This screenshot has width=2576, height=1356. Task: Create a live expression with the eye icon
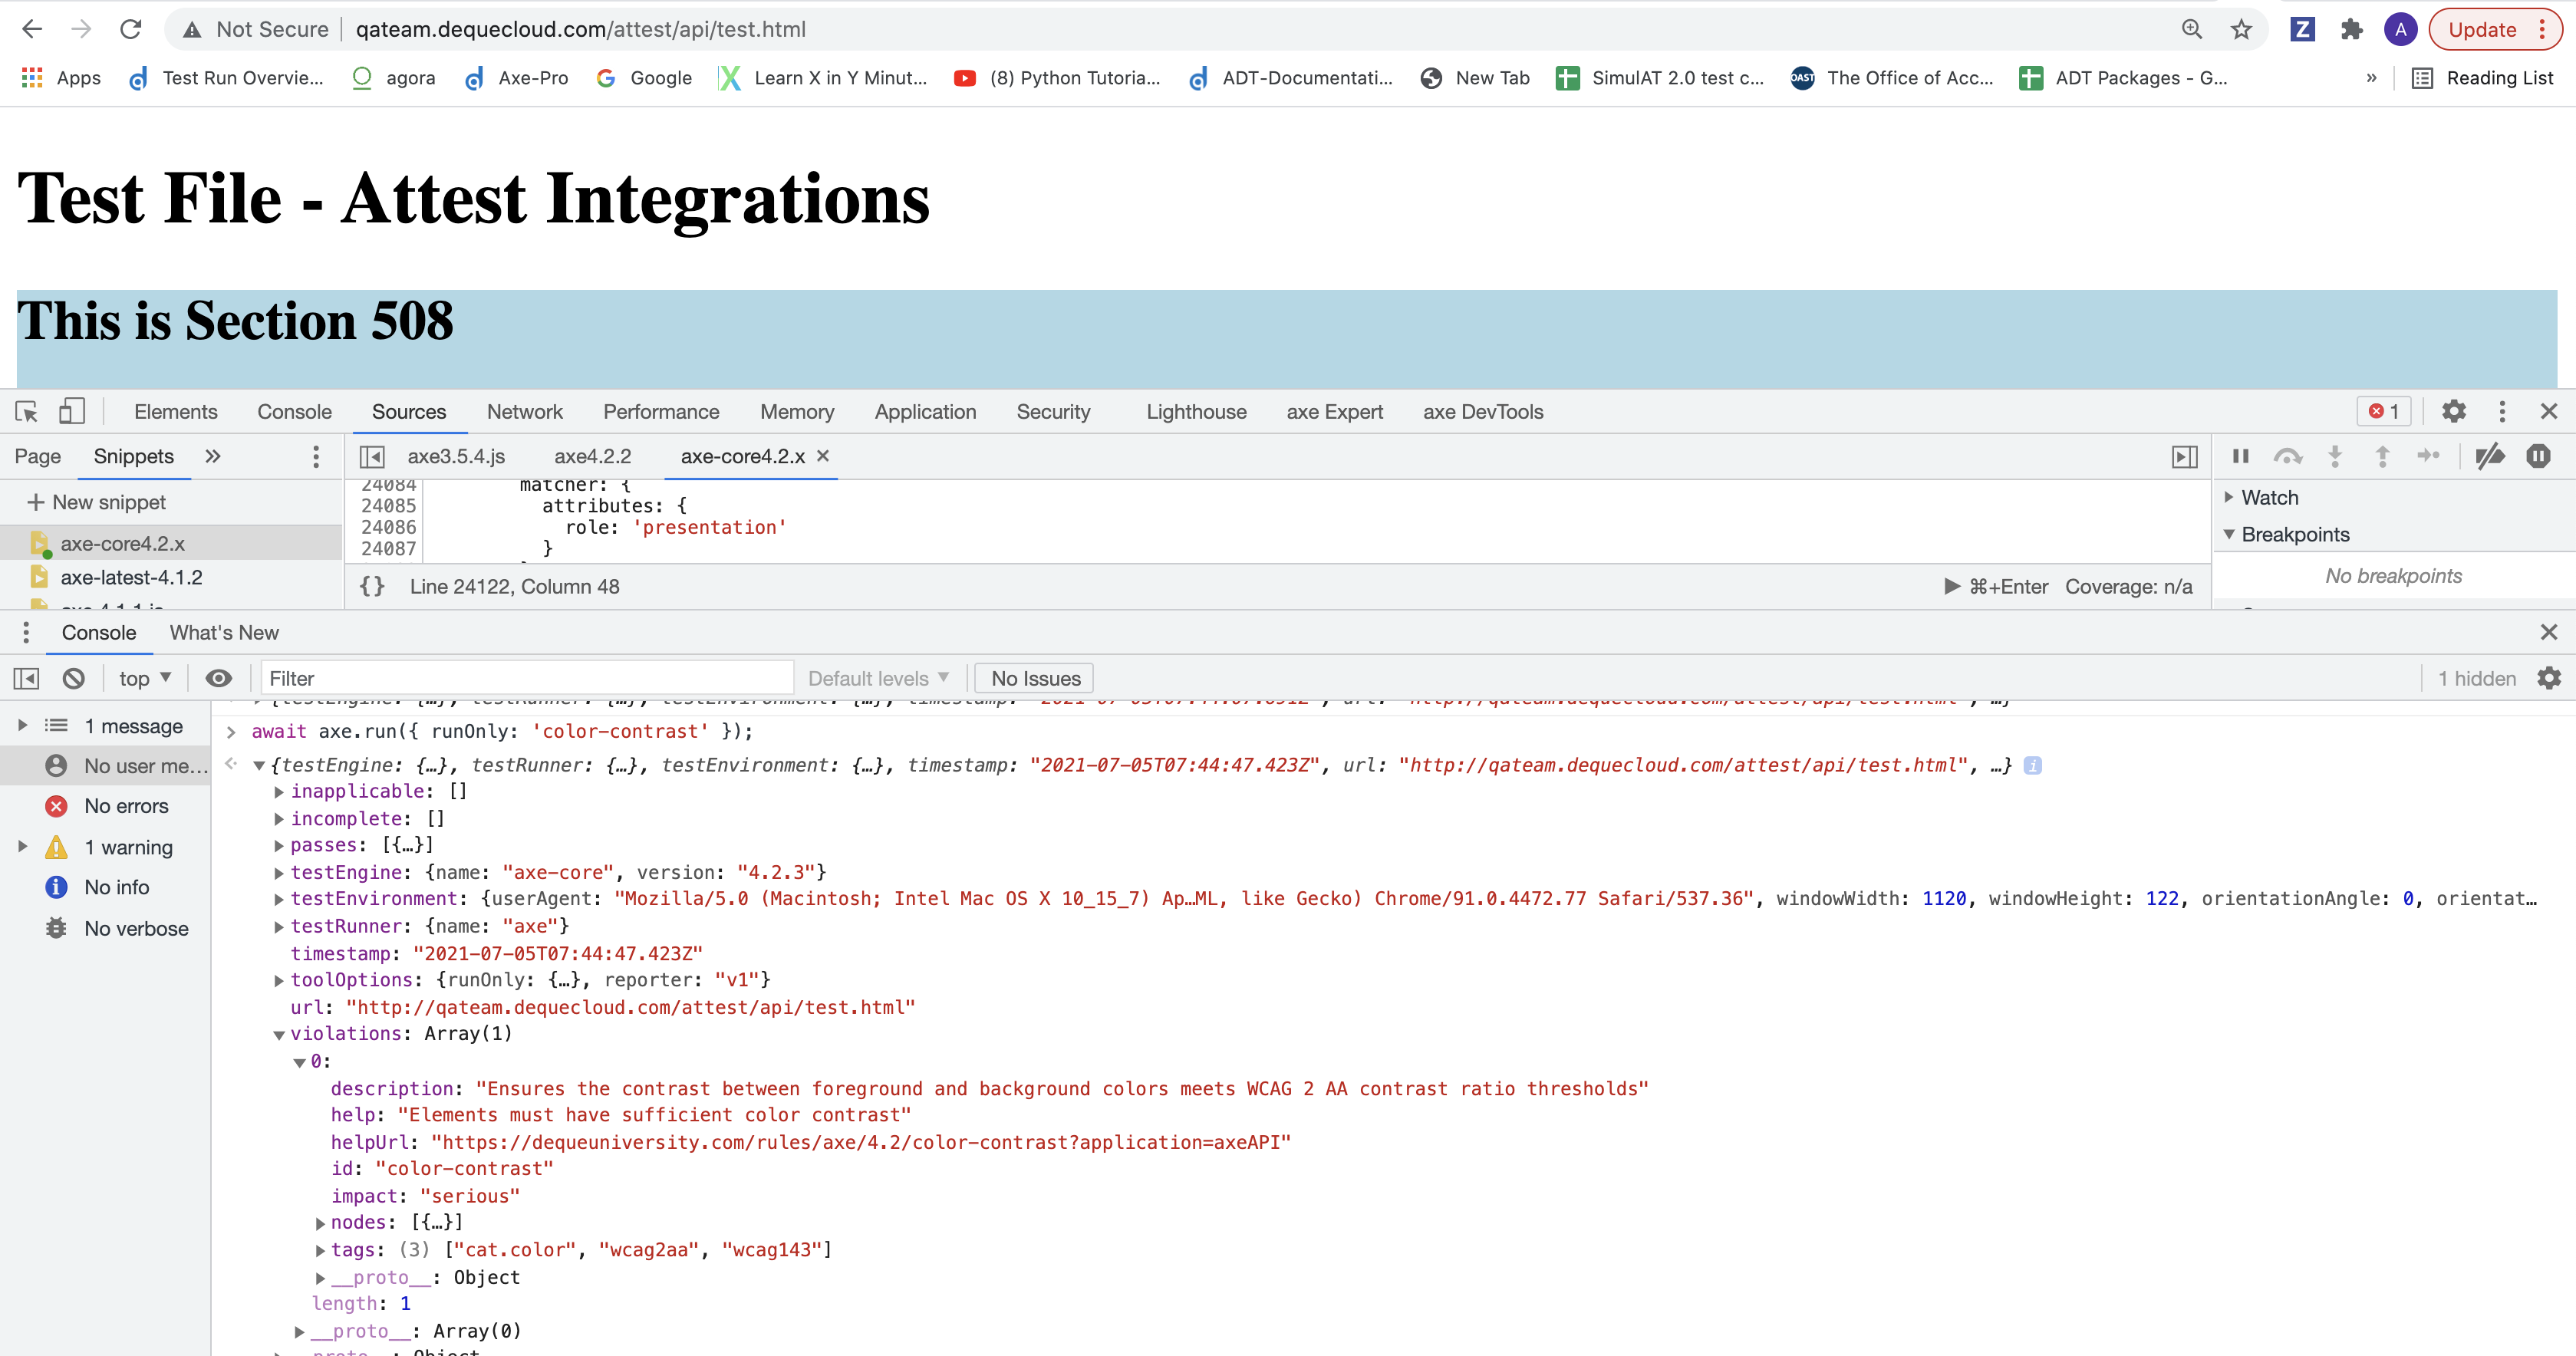click(x=219, y=678)
